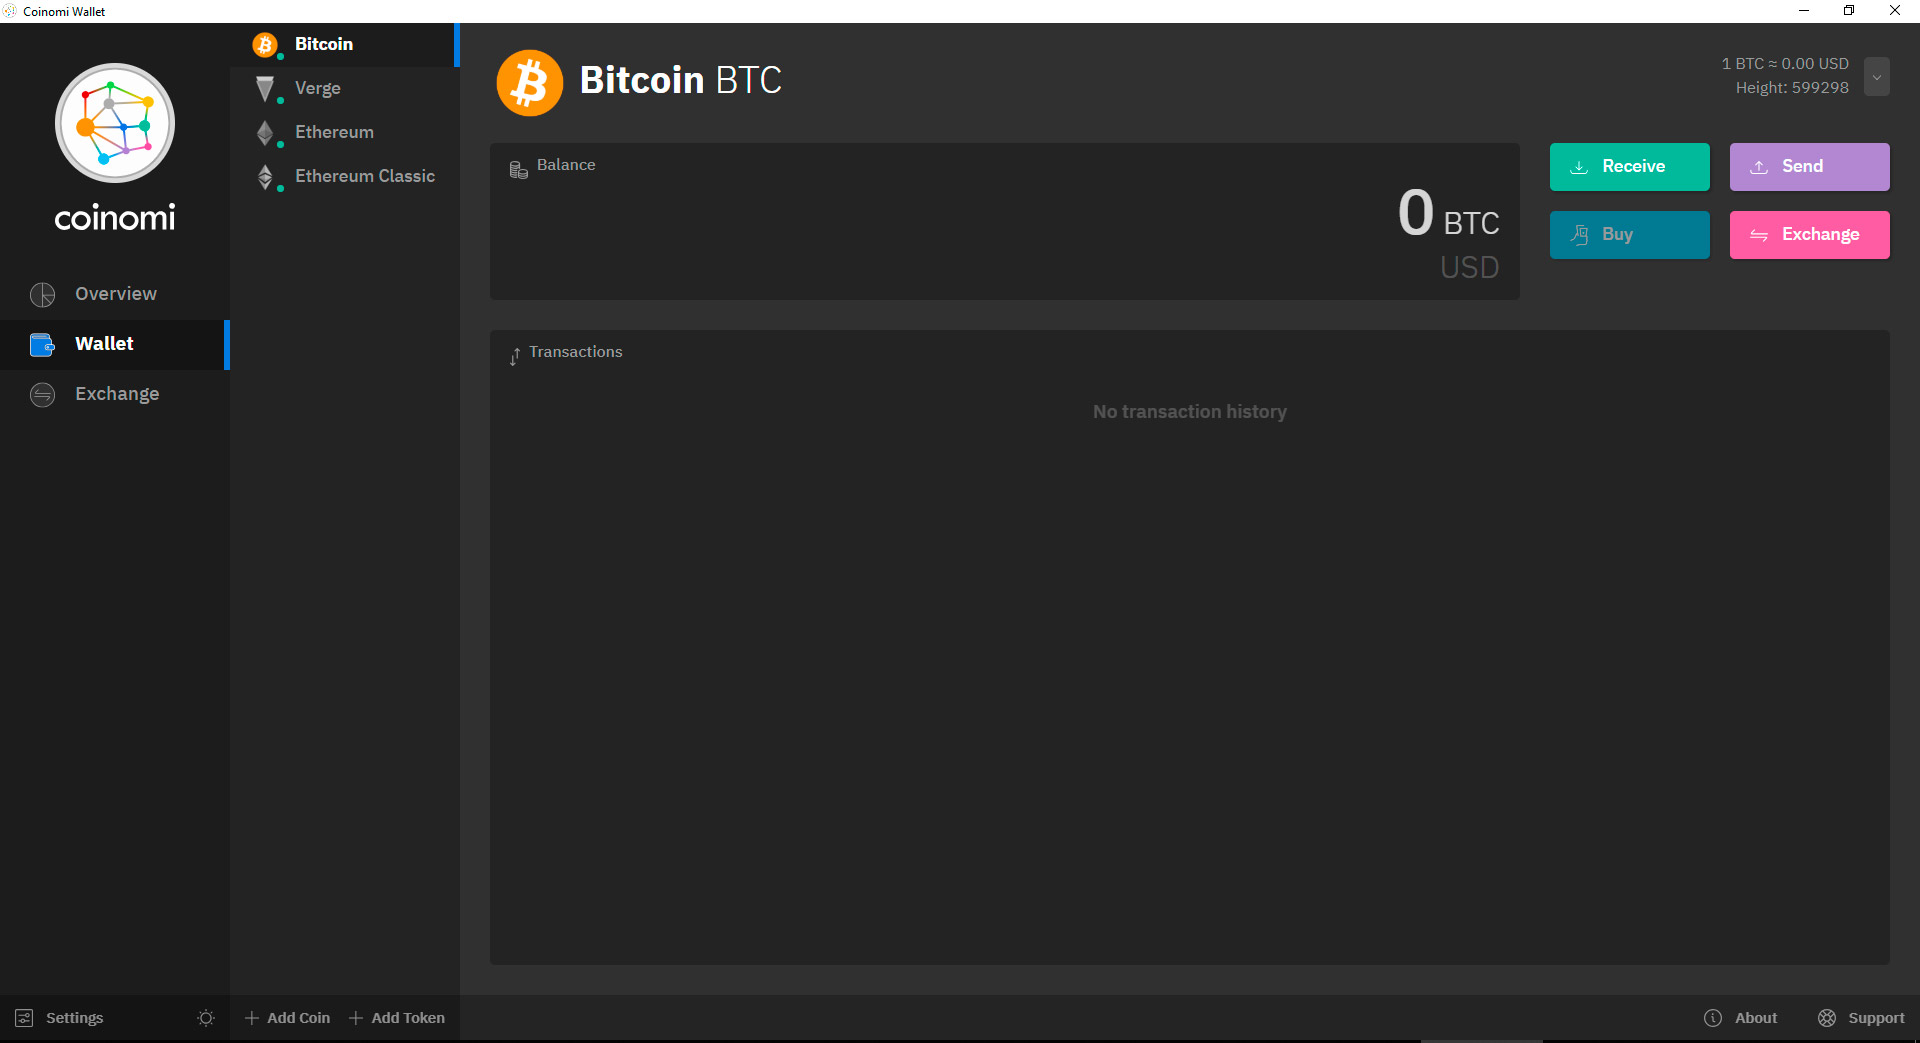Click the Exchange sidebar icon
Screen dimensions: 1920x1043
coord(43,395)
